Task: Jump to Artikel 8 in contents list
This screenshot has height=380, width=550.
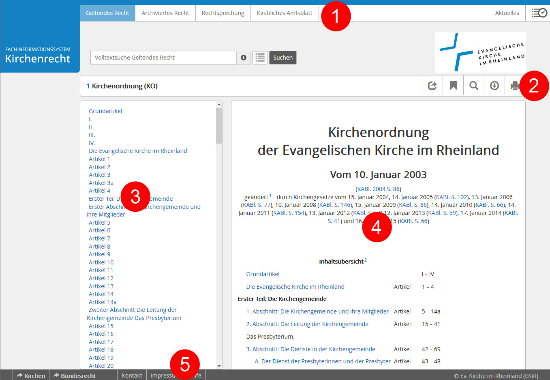Action: coord(99,246)
